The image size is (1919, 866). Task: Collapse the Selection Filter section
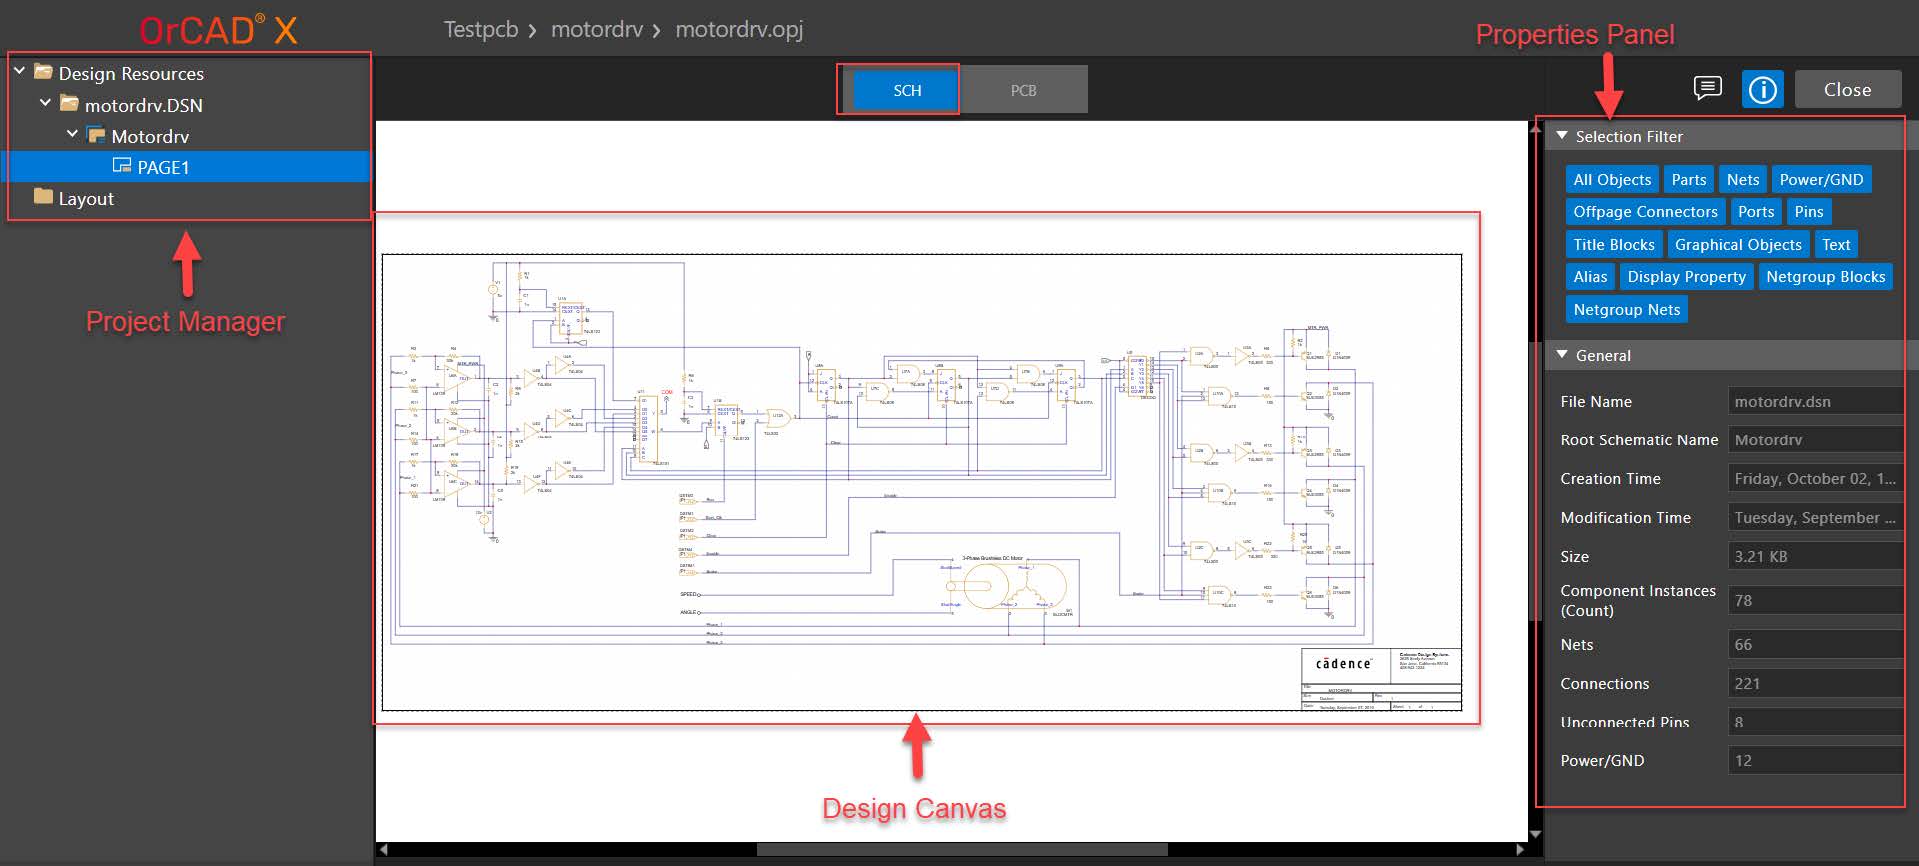point(1562,136)
